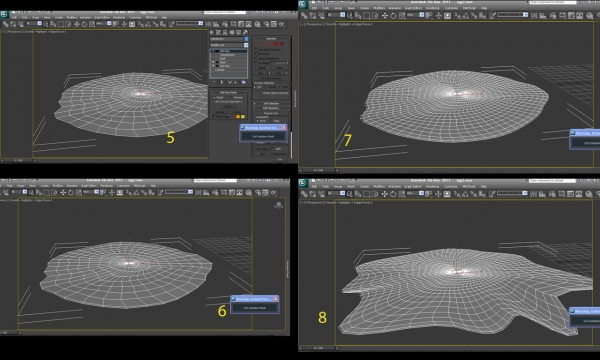Open Modifiers menu in step 5 window

[x=72, y=18]
